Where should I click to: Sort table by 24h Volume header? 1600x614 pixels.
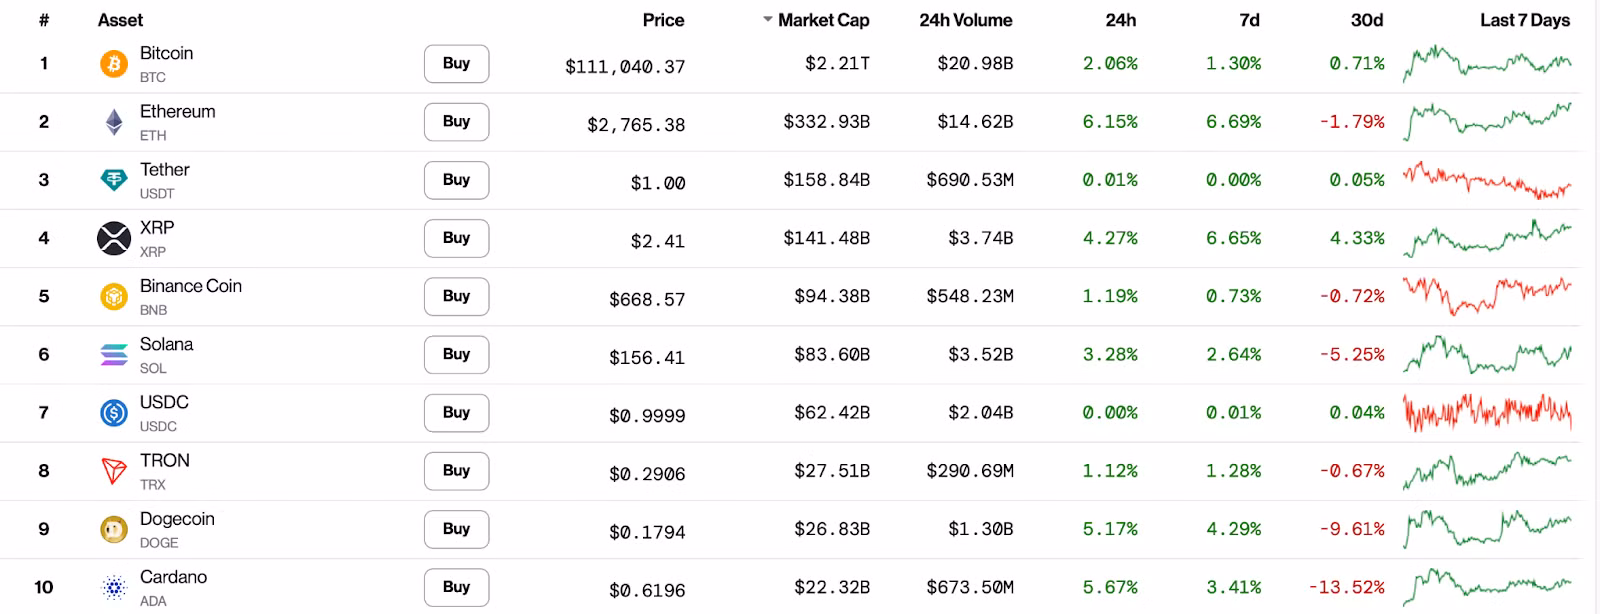(x=965, y=20)
